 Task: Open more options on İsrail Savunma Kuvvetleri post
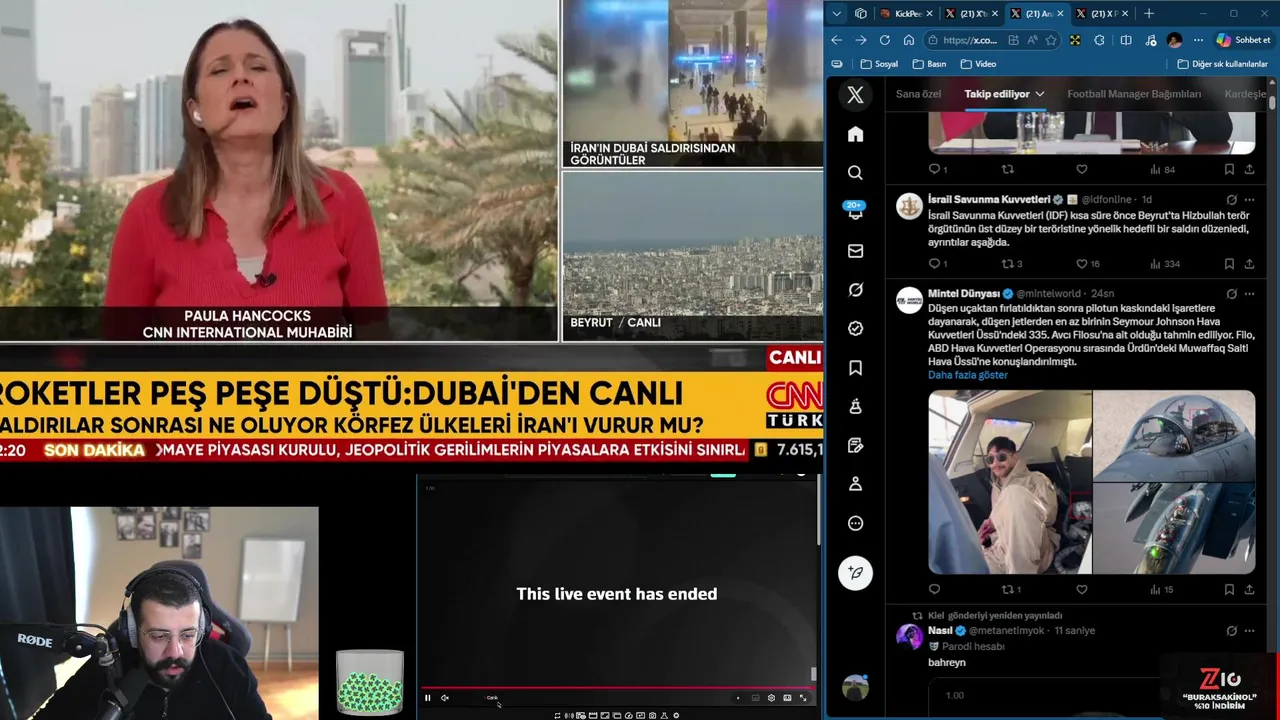(x=1249, y=200)
